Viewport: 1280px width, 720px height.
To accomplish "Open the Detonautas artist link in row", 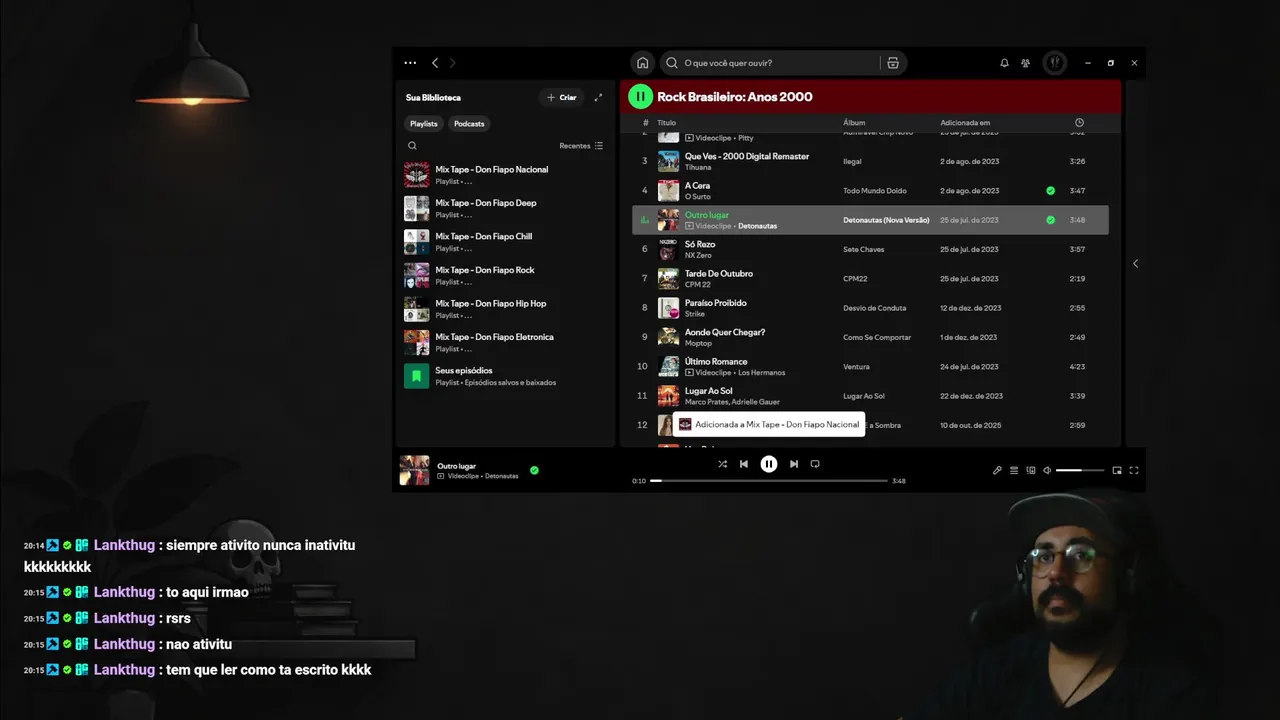I will (757, 226).
